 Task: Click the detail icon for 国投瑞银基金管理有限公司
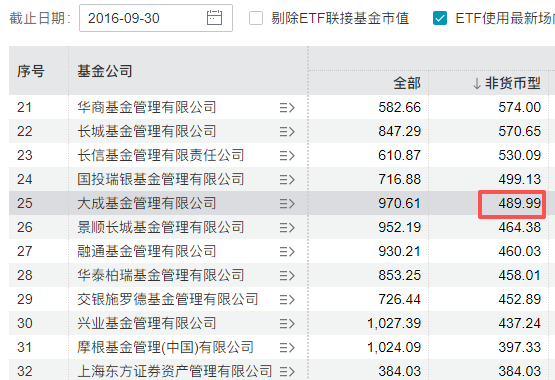287,180
